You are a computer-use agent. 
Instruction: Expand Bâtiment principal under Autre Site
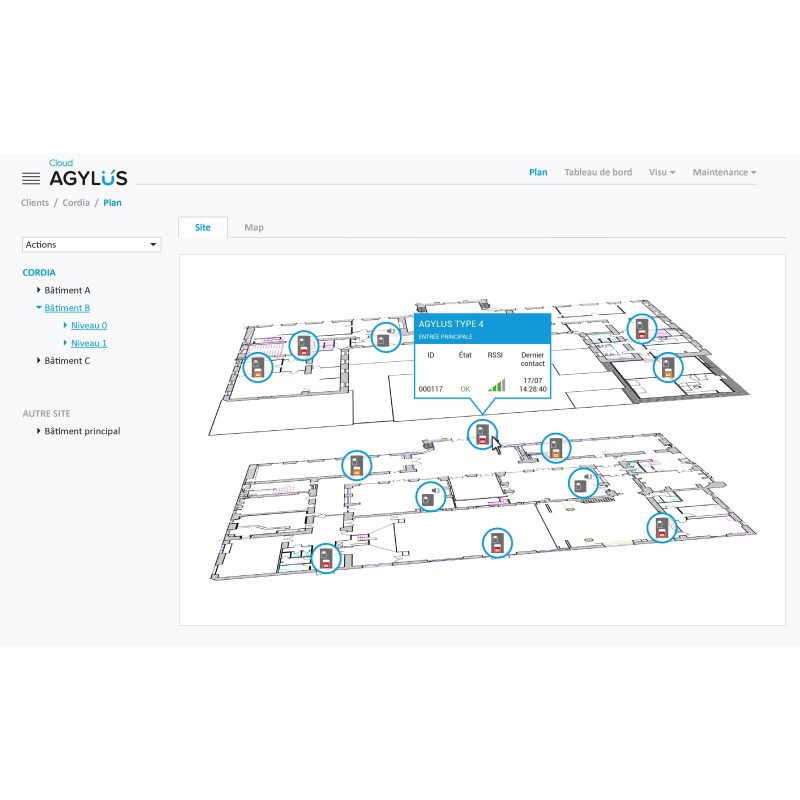tap(40, 431)
